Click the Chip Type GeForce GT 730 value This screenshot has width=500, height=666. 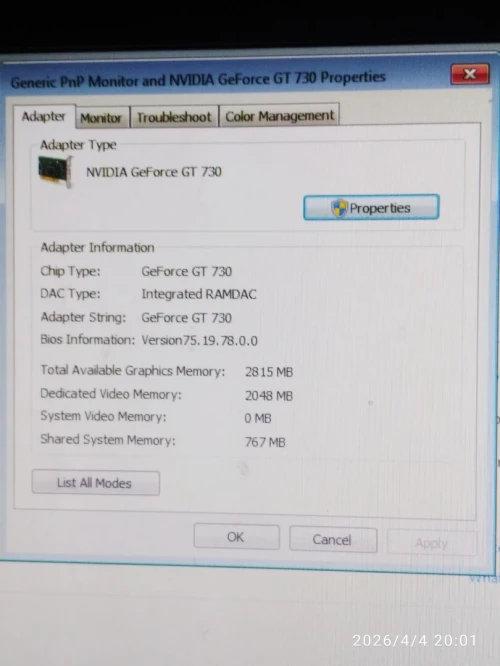pos(186,271)
